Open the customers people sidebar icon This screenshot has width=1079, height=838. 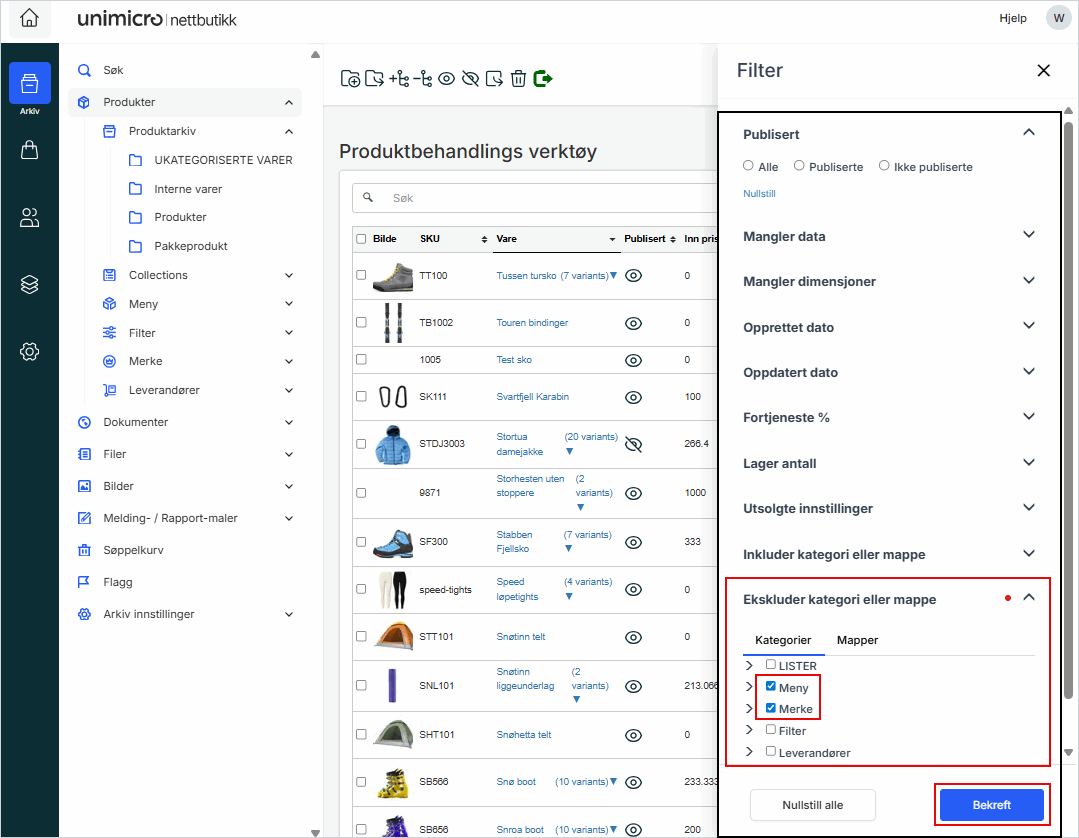30,217
